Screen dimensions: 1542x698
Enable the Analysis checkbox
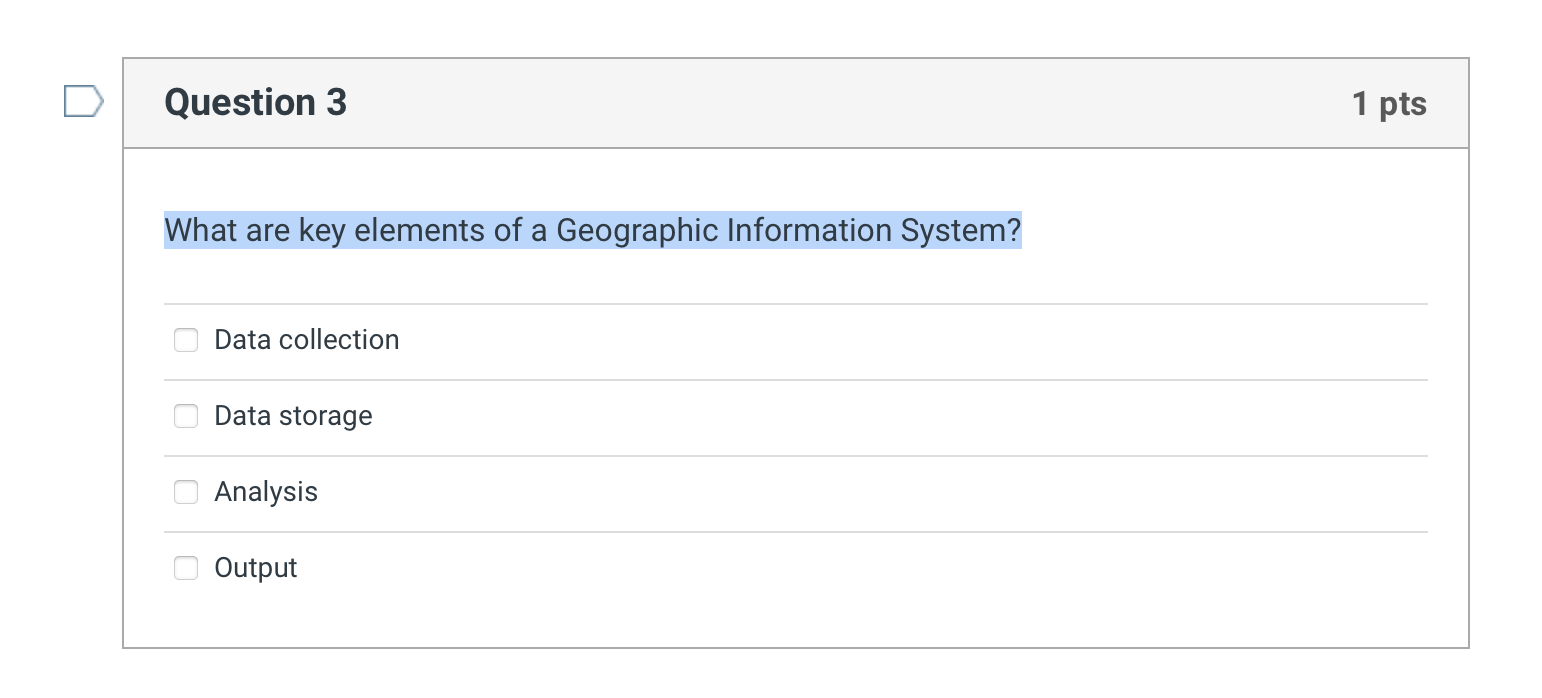click(x=186, y=492)
